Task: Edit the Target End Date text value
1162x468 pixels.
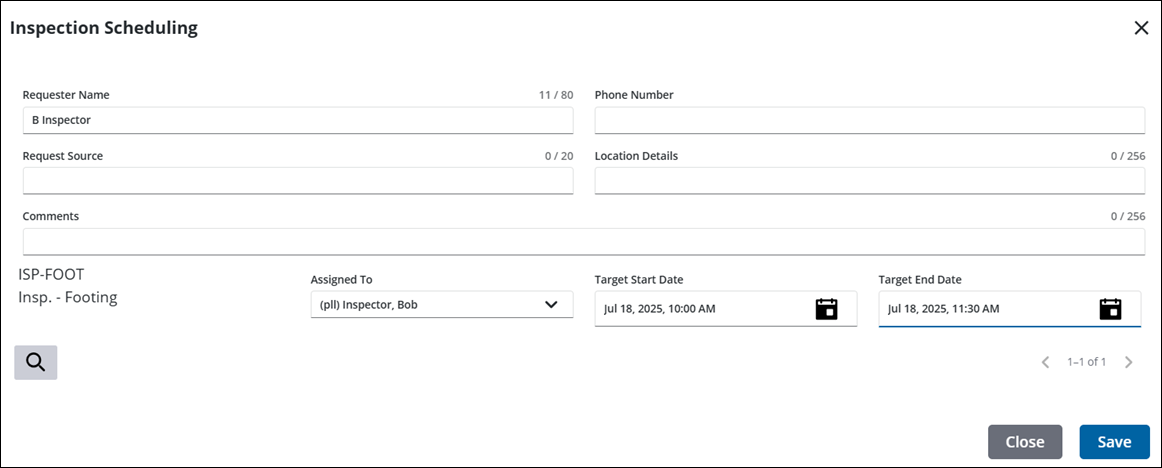Action: (x=984, y=309)
